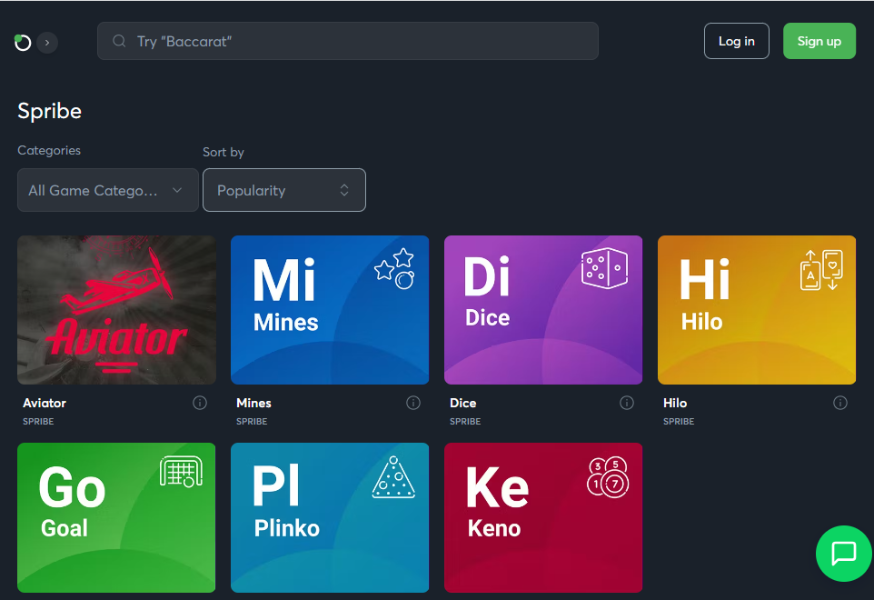874x600 pixels.
Task: Open the All Game Categories dropdown
Action: (x=107, y=190)
